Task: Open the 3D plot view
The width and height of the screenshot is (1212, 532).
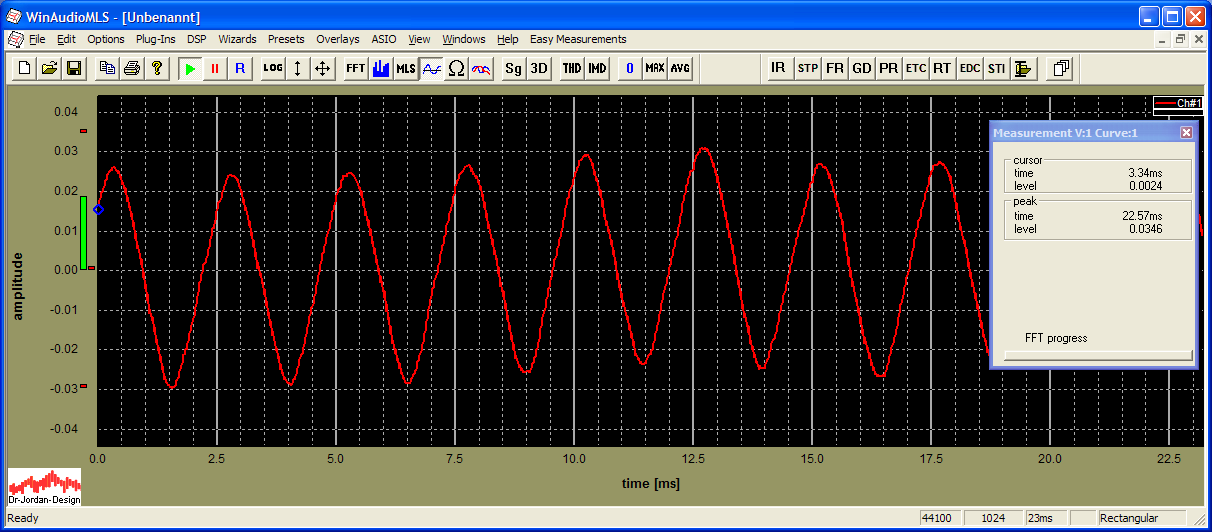Action: tap(538, 69)
